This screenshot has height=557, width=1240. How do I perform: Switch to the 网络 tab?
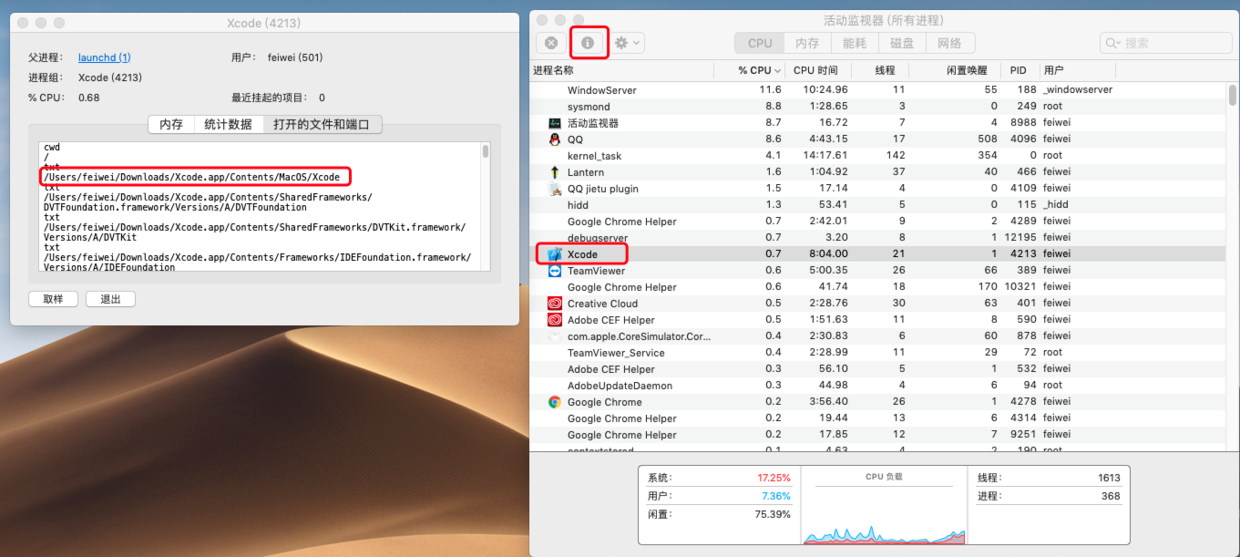point(950,43)
